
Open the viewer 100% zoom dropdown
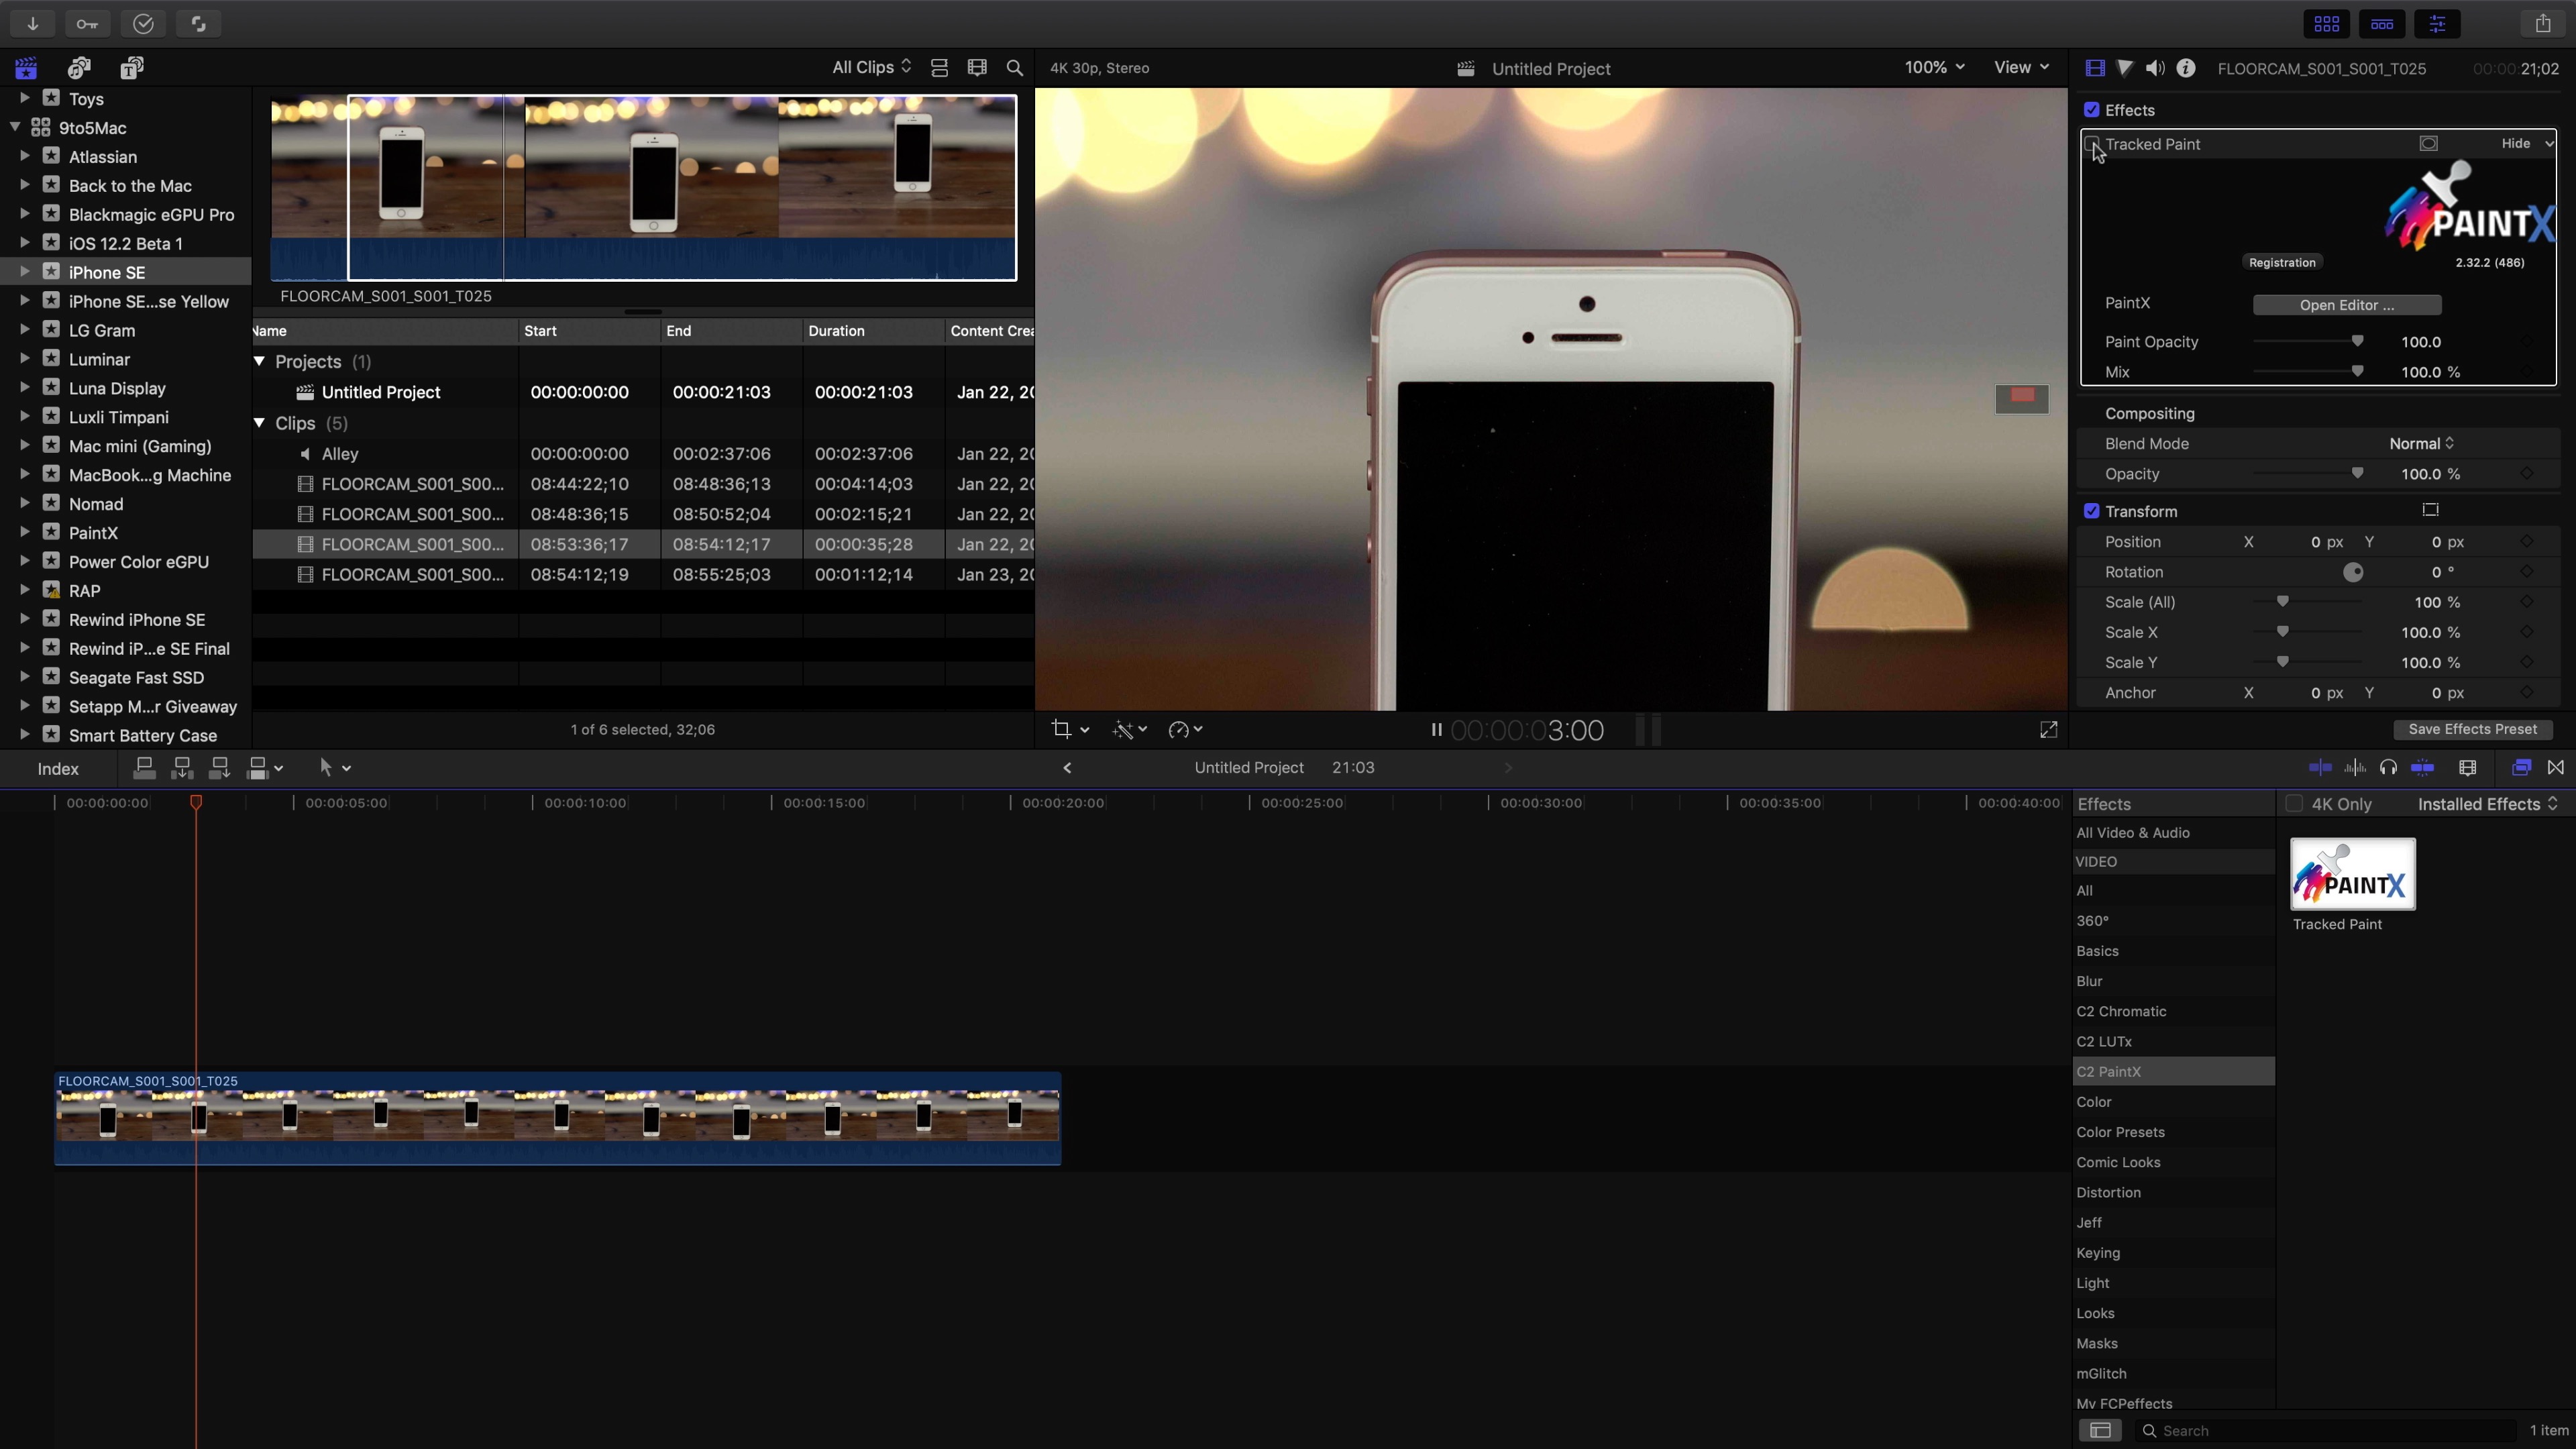tap(1934, 67)
